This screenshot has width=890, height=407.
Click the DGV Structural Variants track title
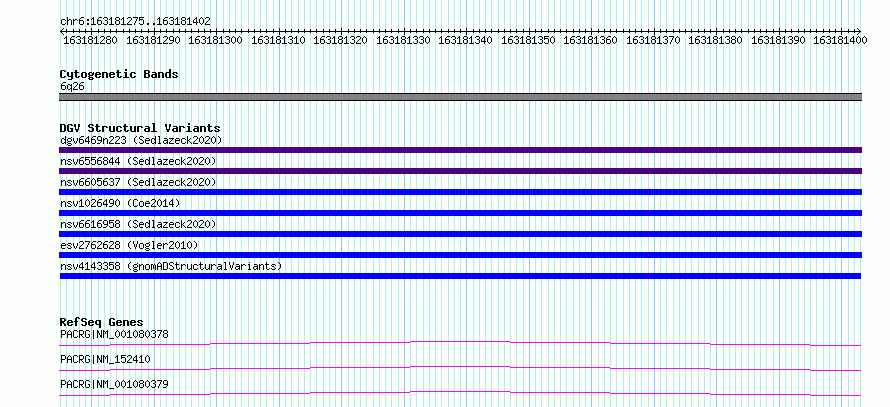tap(140, 128)
